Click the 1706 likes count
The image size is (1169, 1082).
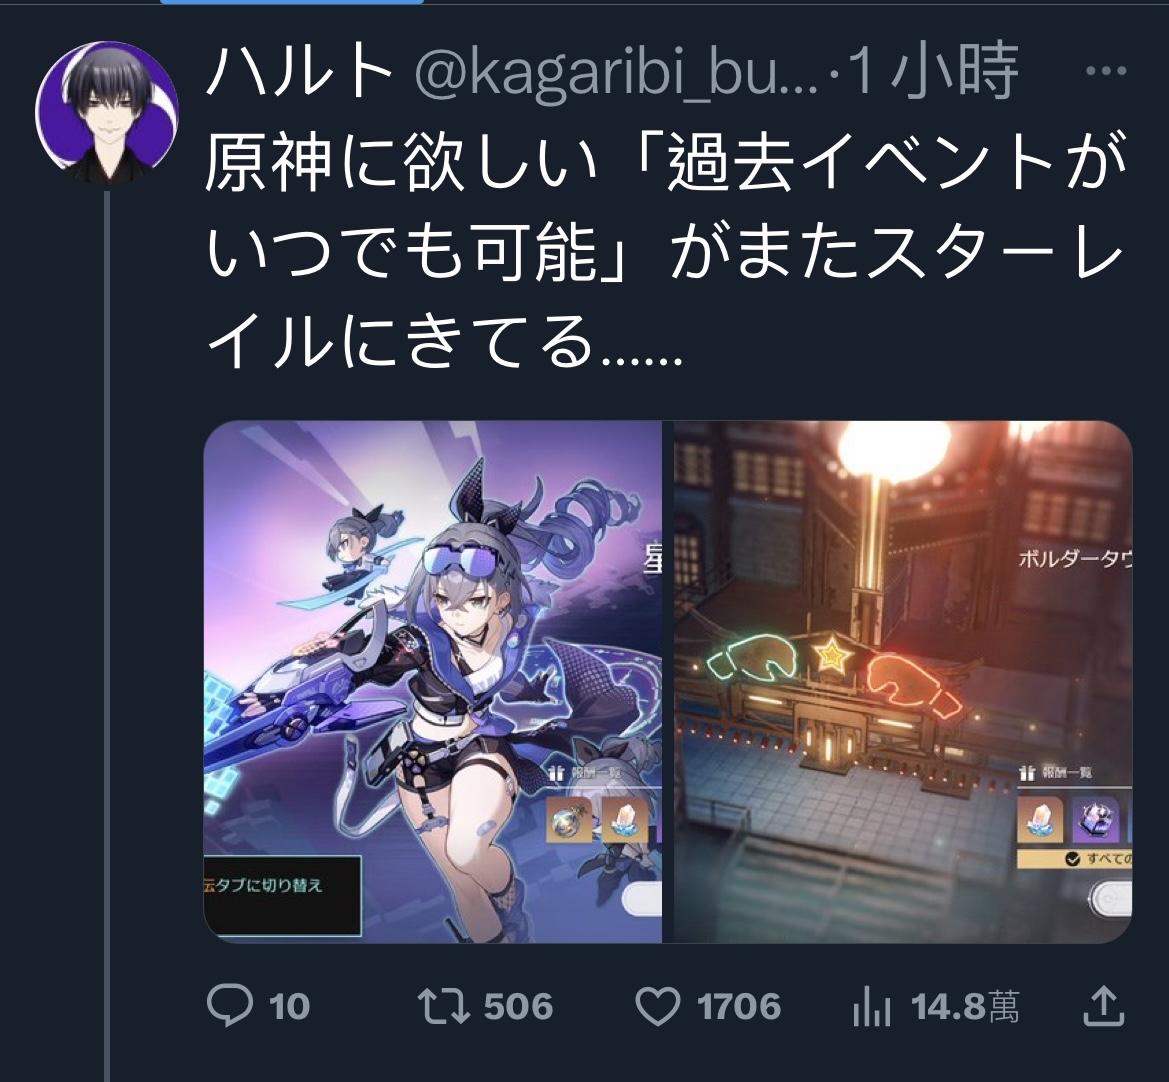tap(739, 1006)
